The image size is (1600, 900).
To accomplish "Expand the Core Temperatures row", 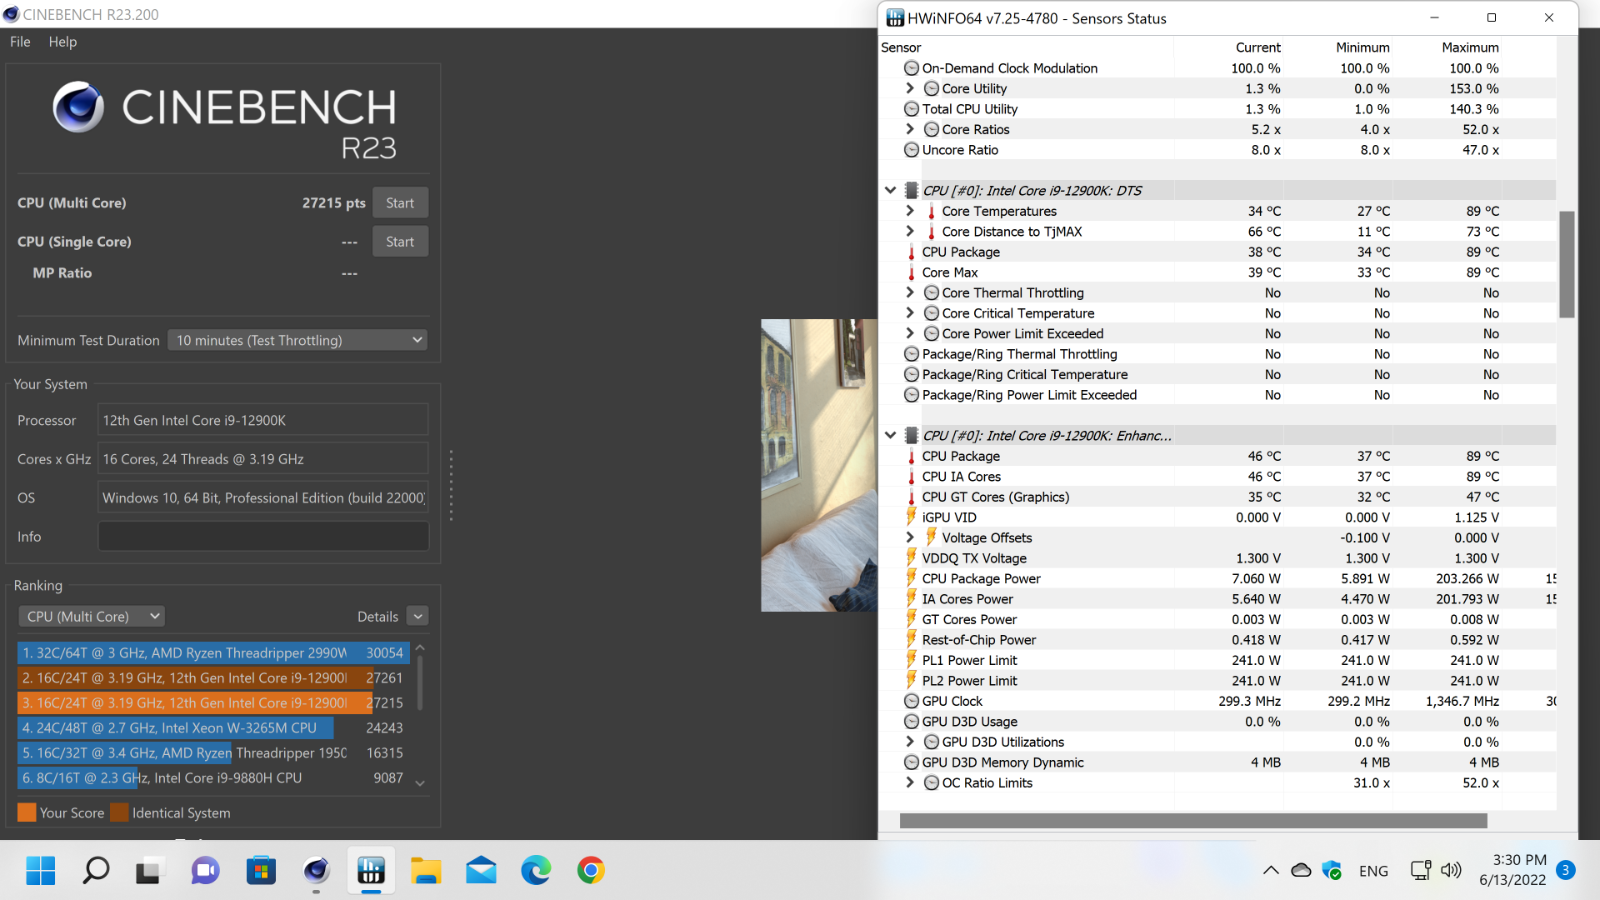I will click(x=910, y=211).
